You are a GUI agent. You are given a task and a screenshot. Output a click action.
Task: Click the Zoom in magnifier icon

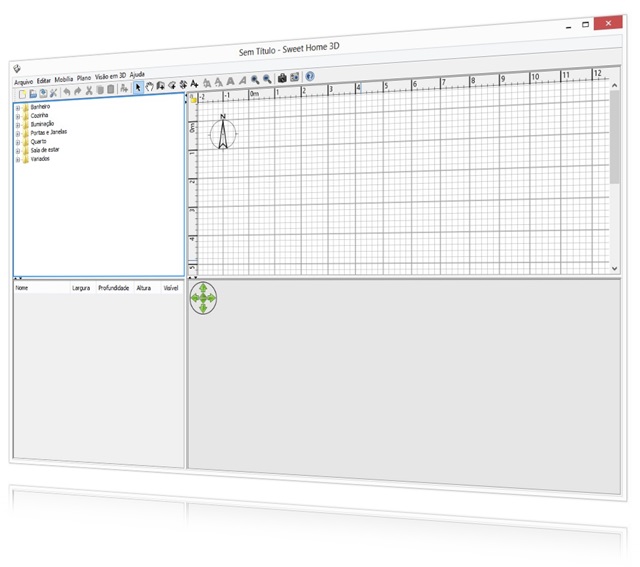255,80
